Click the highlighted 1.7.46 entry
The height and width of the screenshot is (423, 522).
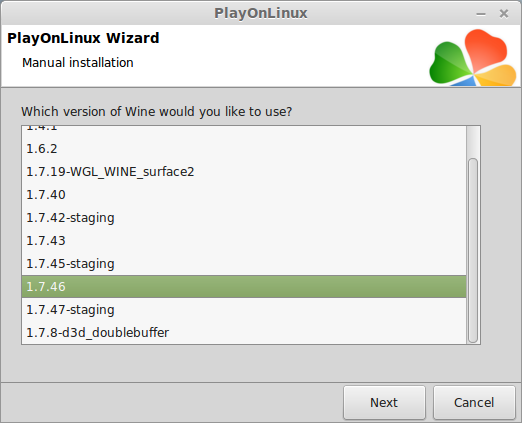tap(244, 287)
